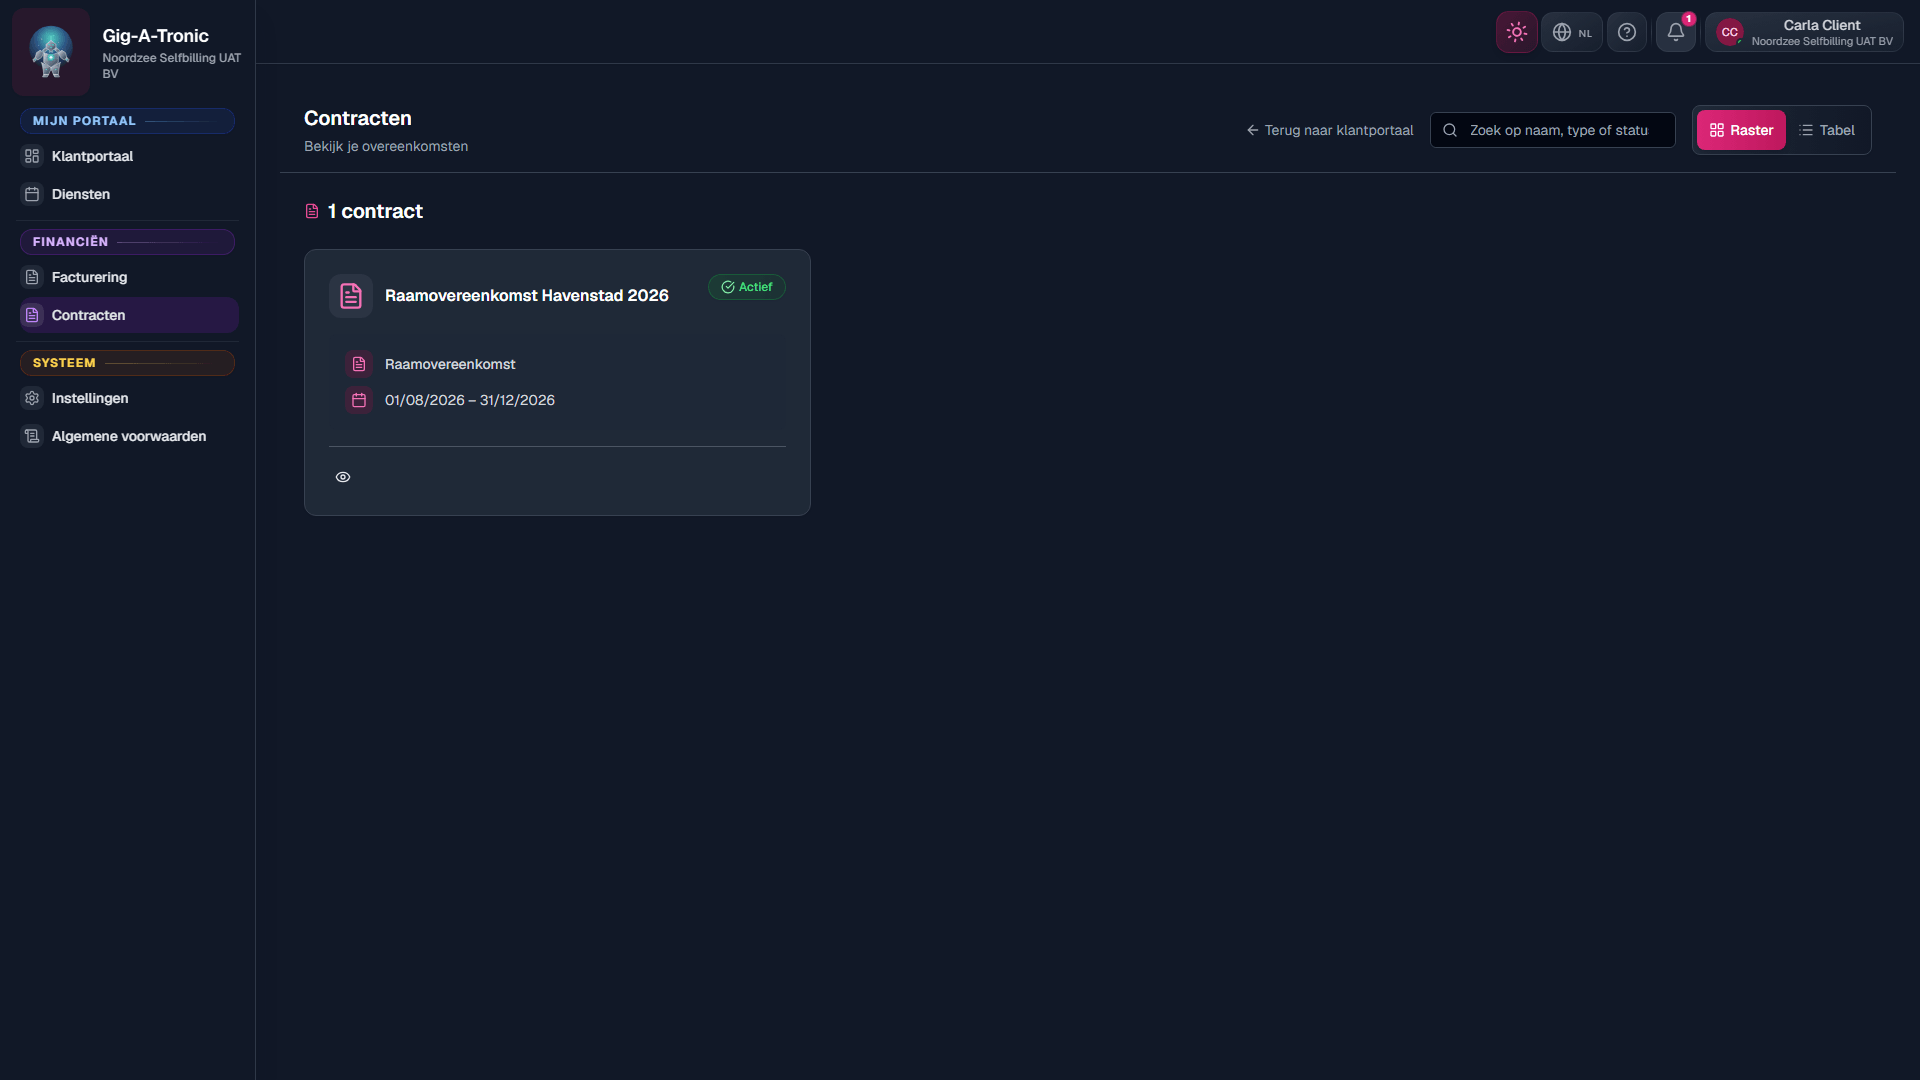The image size is (1920, 1080).
Task: Click the Instellingen gear icon
Action: coord(32,398)
